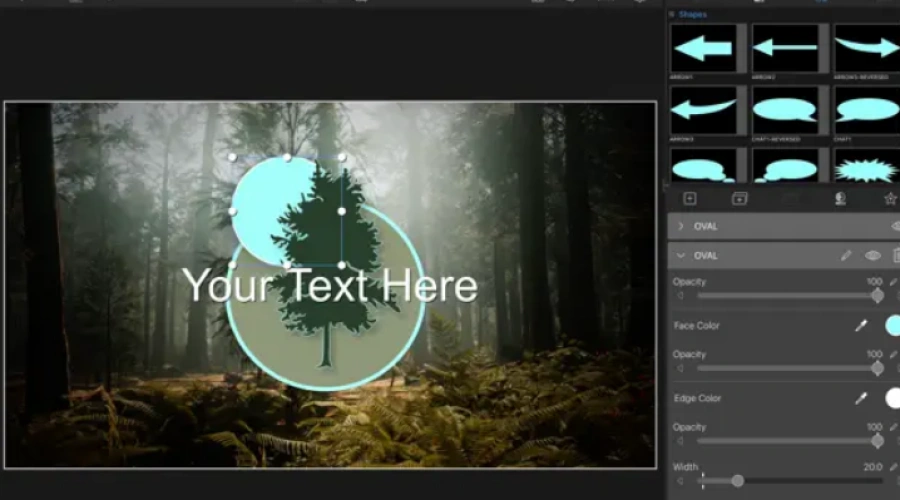This screenshot has height=500, width=900.
Task: Click the add layer group icon
Action: pyautogui.click(x=739, y=199)
